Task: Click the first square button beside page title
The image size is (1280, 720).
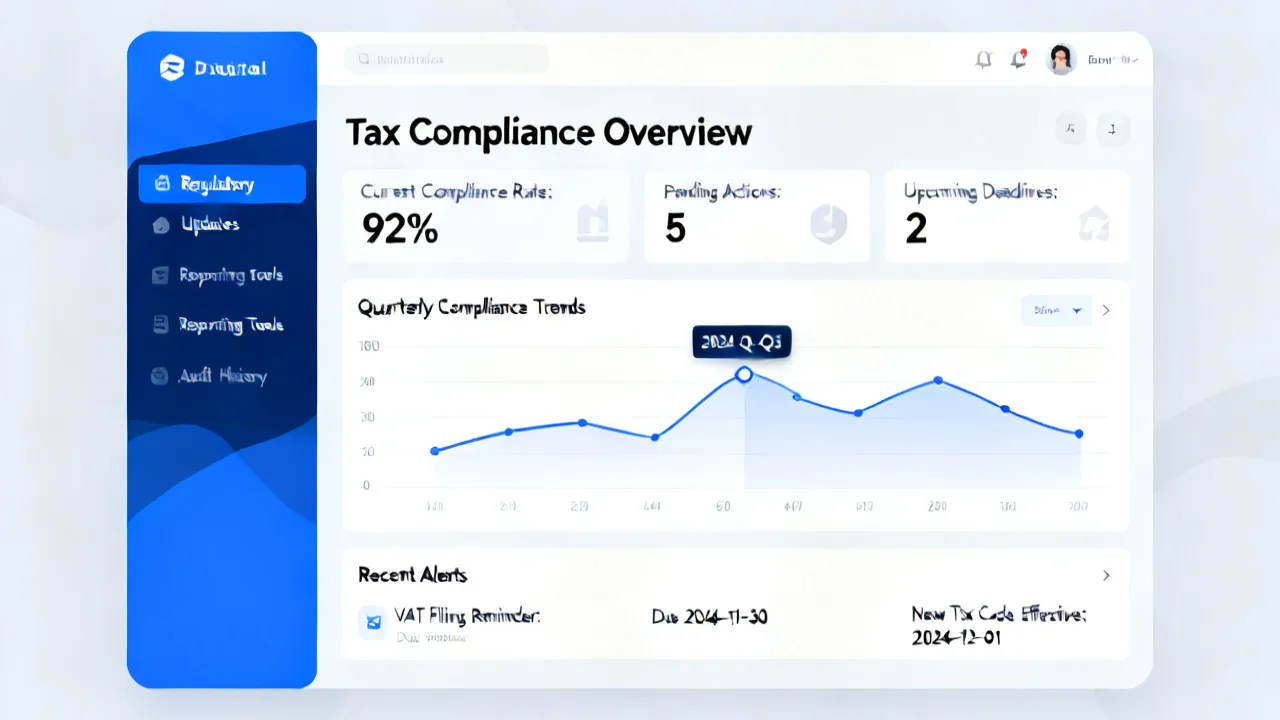Action: (x=1071, y=128)
